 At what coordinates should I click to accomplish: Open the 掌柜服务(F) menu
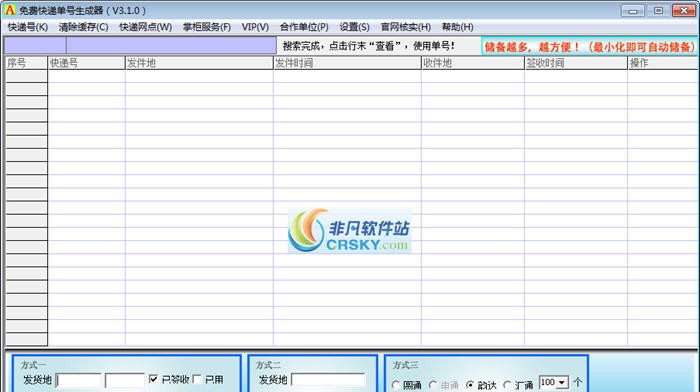coord(207,27)
